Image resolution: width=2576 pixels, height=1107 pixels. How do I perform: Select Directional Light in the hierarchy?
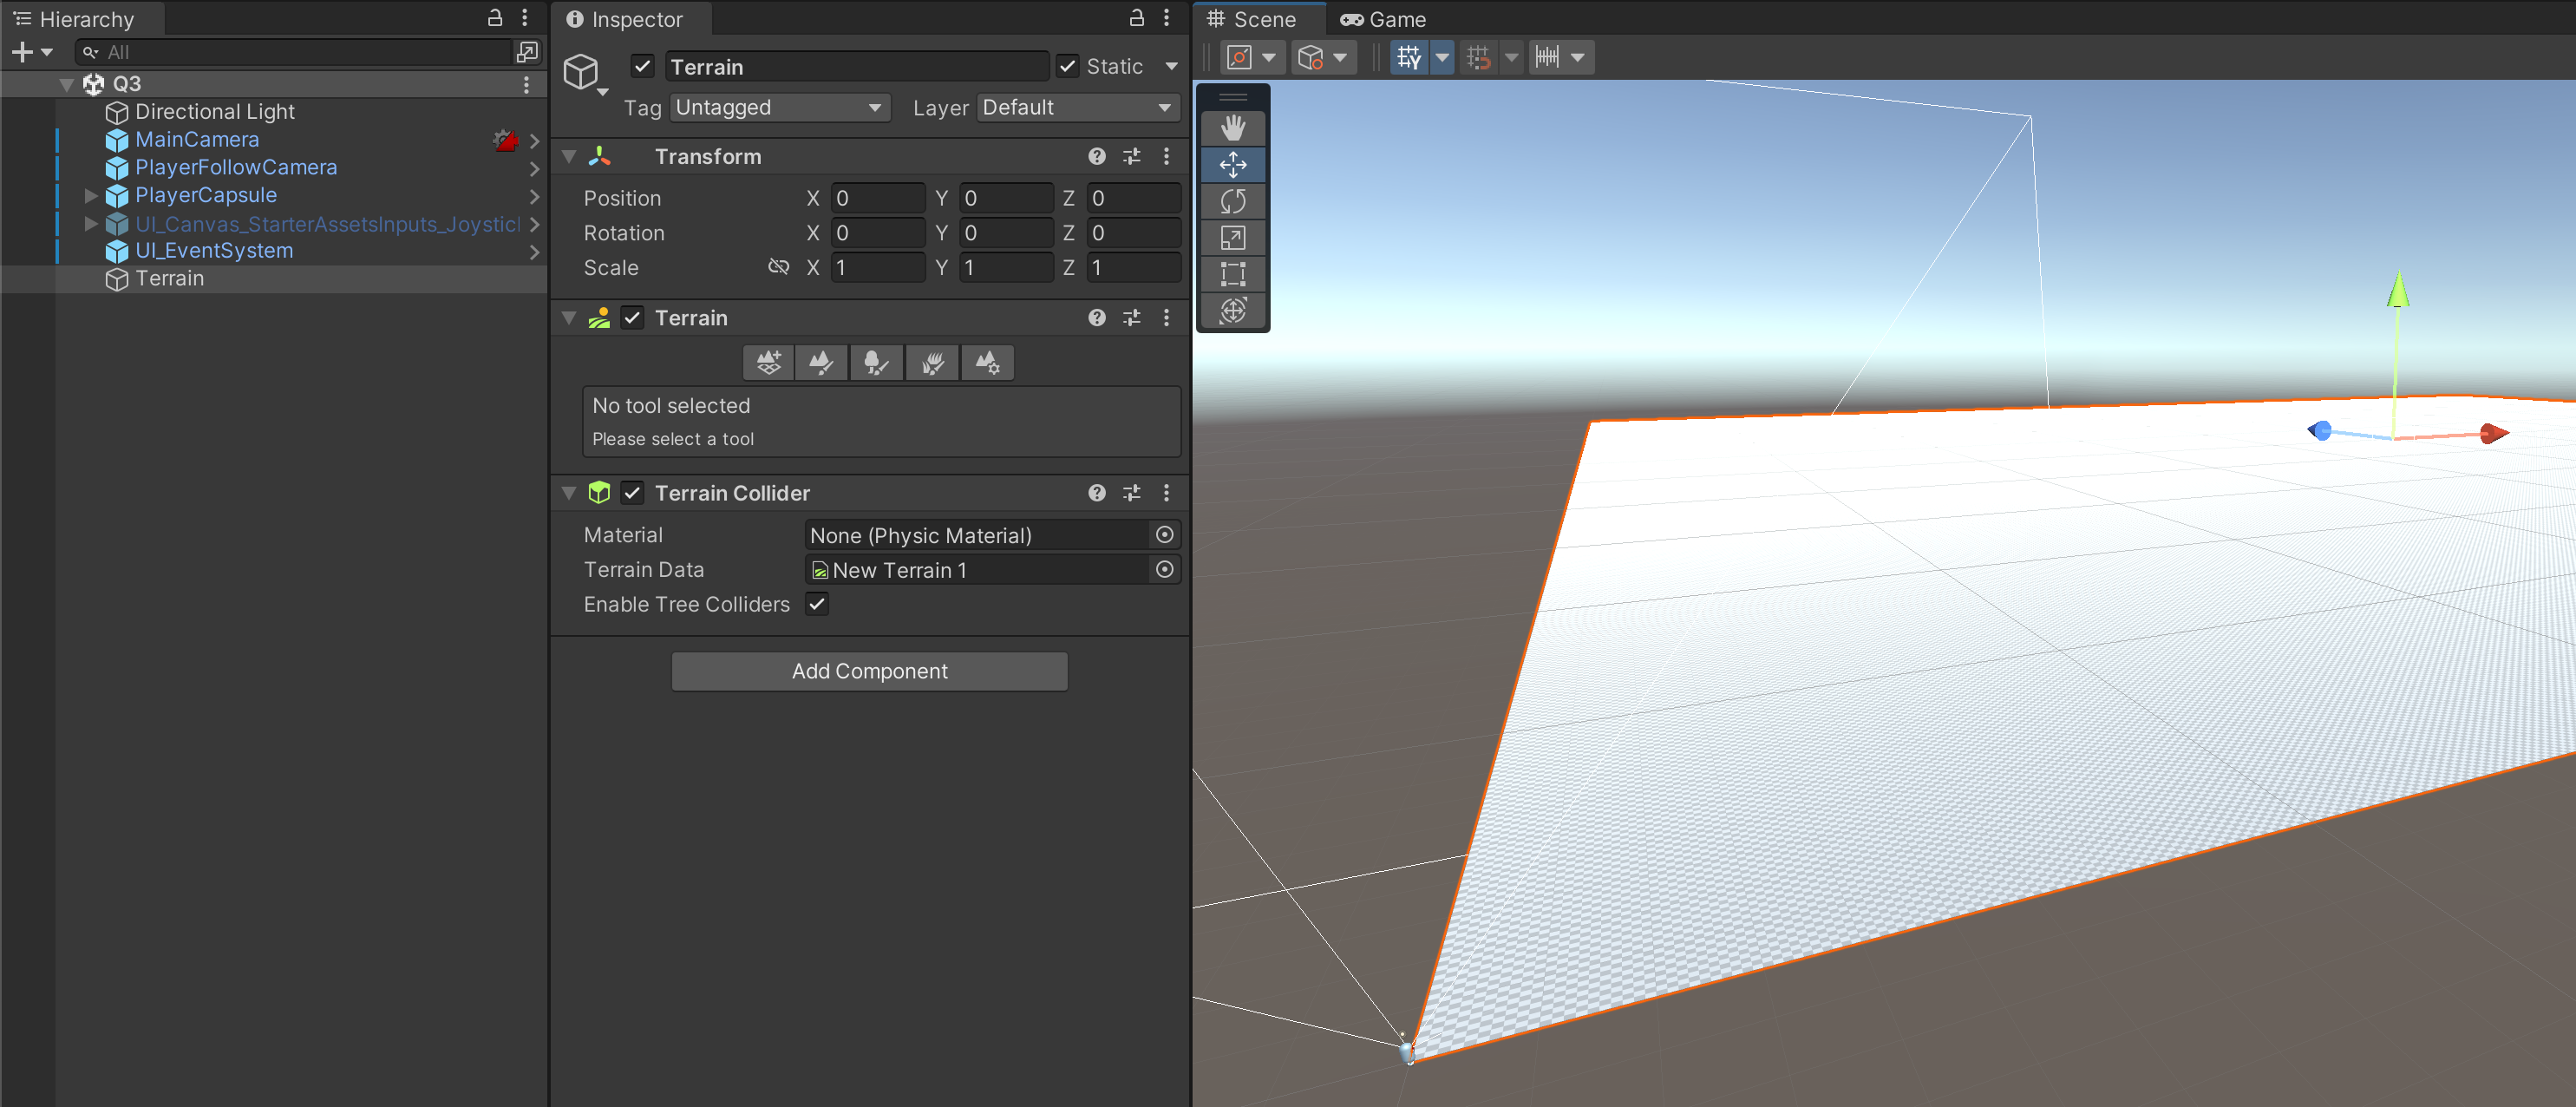tap(214, 112)
